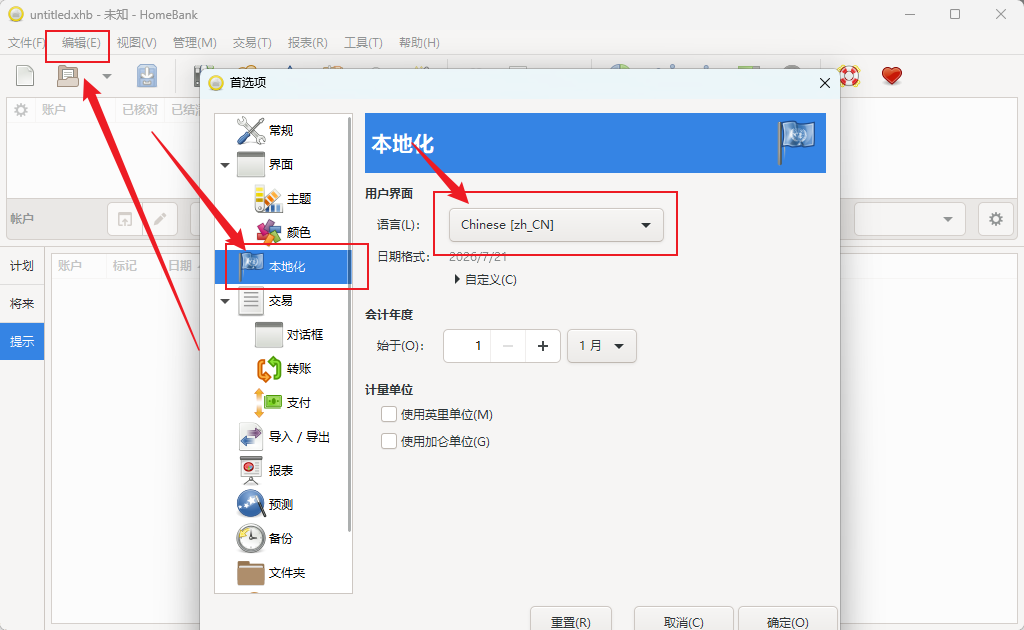Increase fiscal year start day with plus
The height and width of the screenshot is (630, 1024).
(543, 346)
